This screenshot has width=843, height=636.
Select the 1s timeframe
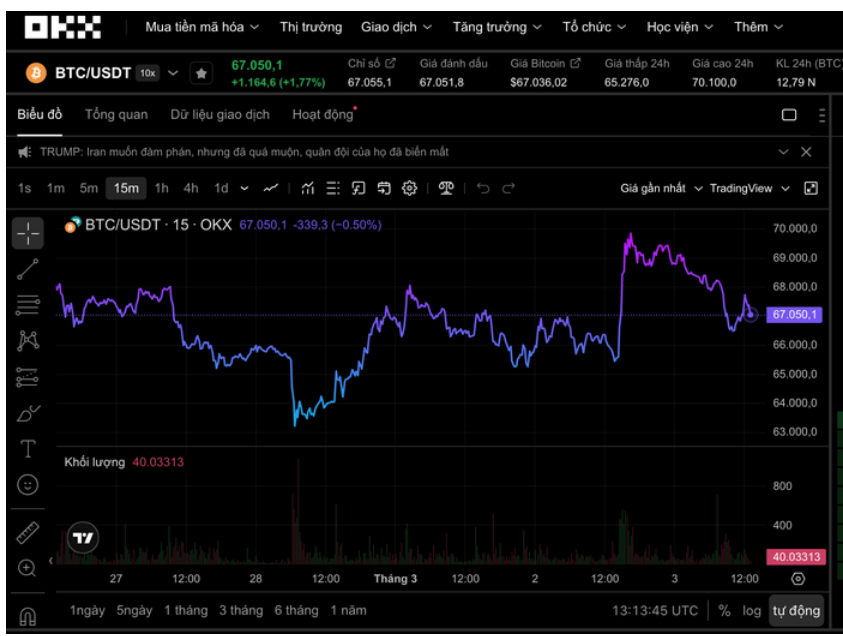24,188
